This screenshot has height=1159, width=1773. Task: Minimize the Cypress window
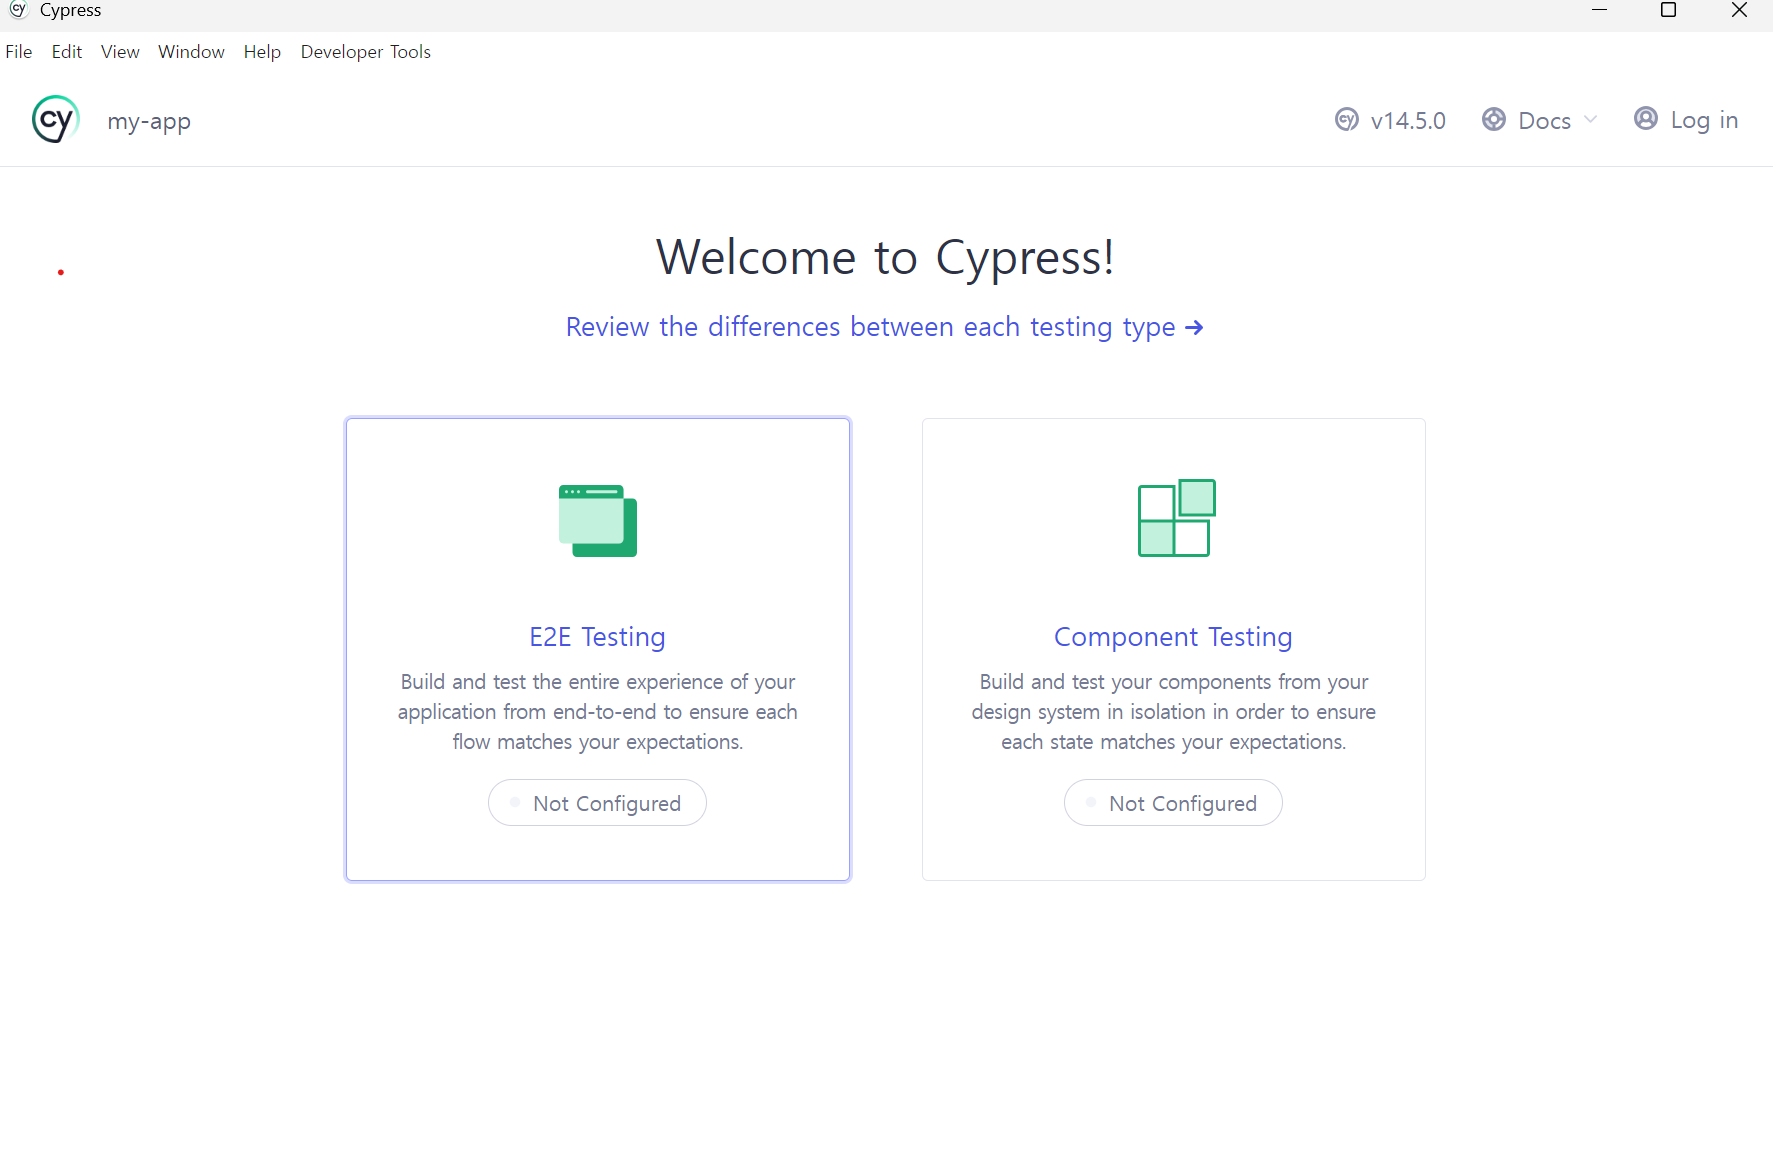[x=1599, y=10]
